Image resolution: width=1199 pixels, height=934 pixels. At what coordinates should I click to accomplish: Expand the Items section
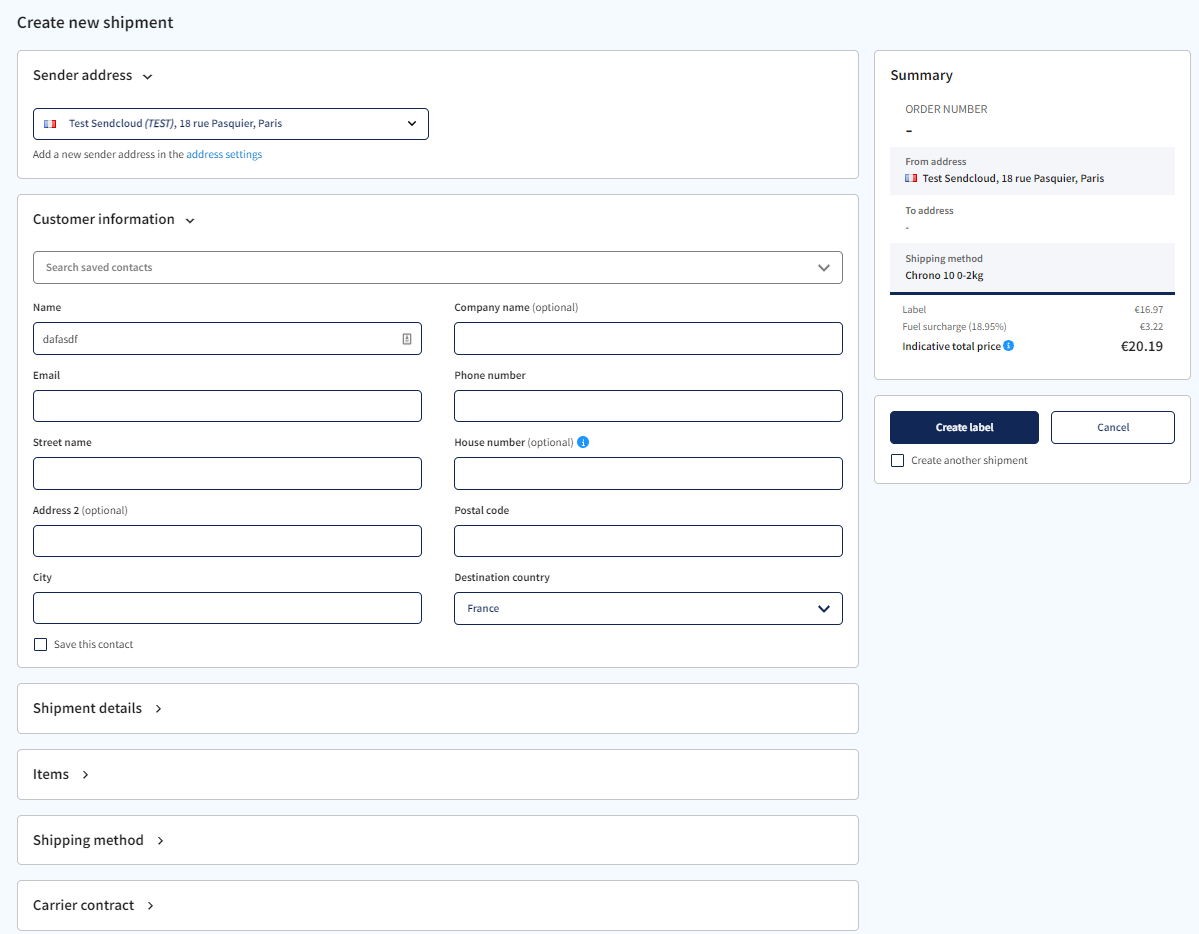point(85,774)
